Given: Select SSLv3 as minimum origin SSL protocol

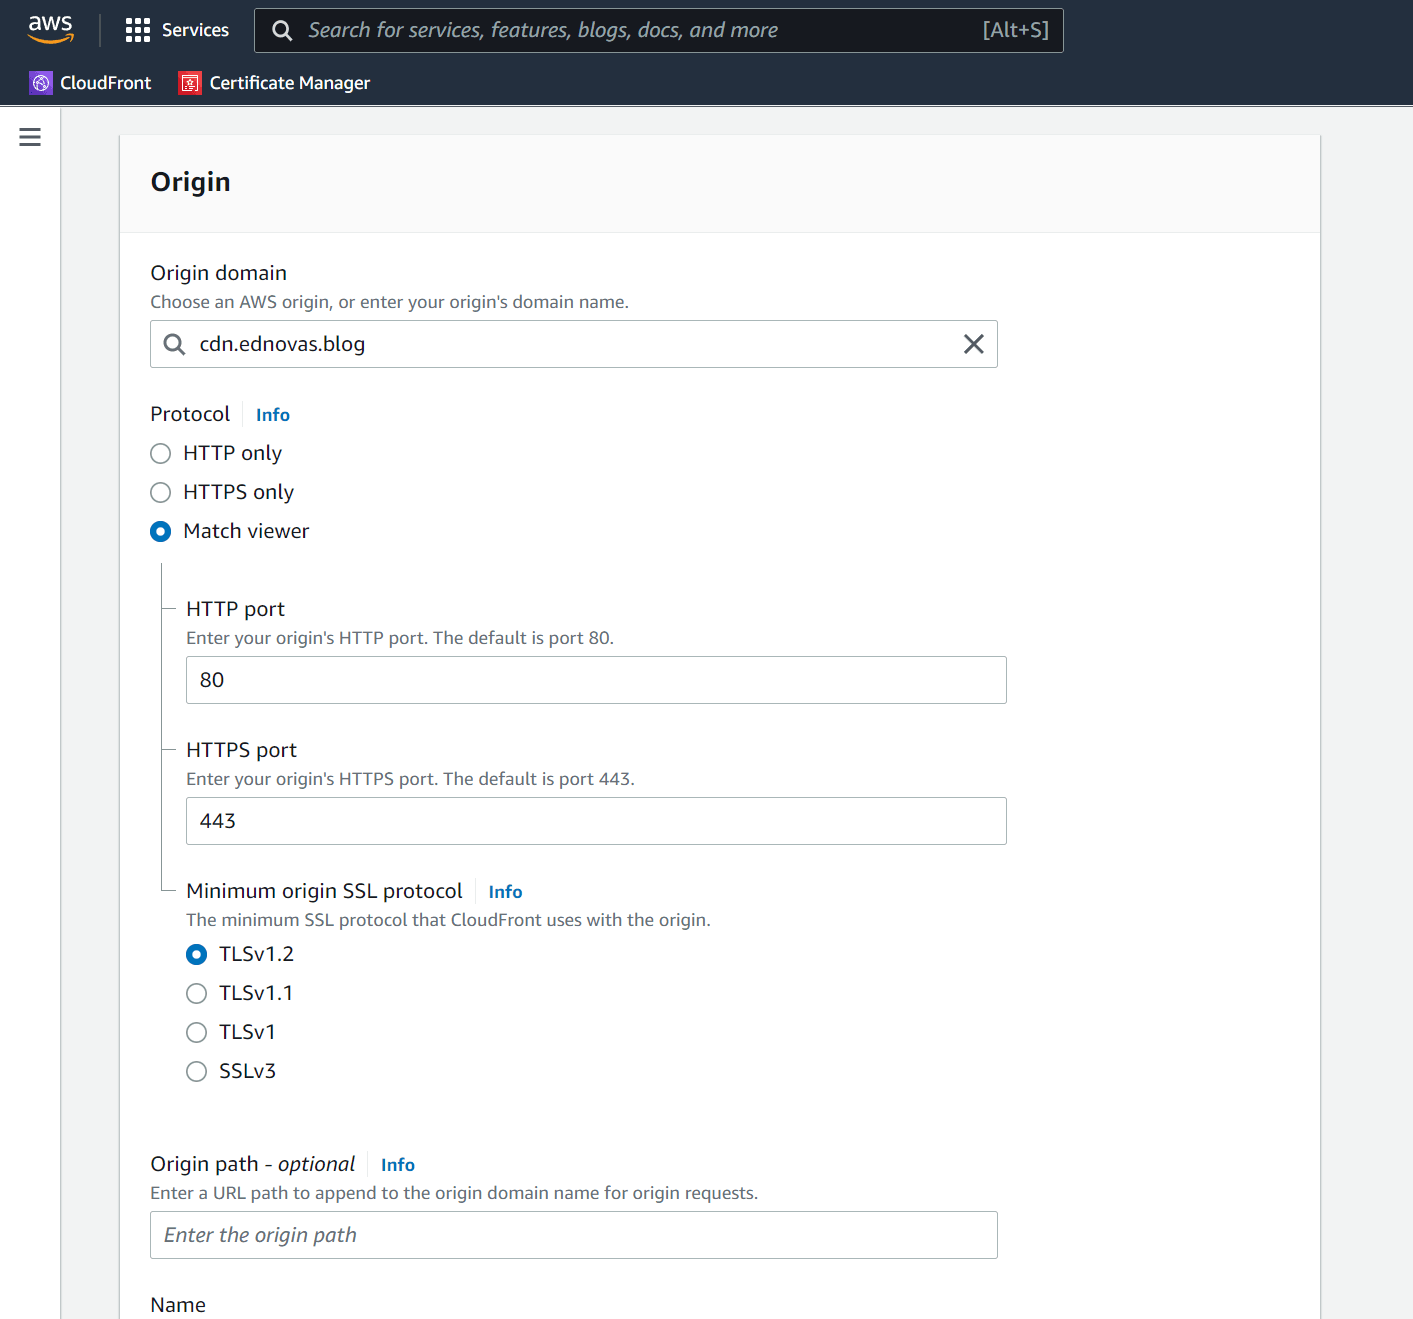Looking at the screenshot, I should click(196, 1071).
